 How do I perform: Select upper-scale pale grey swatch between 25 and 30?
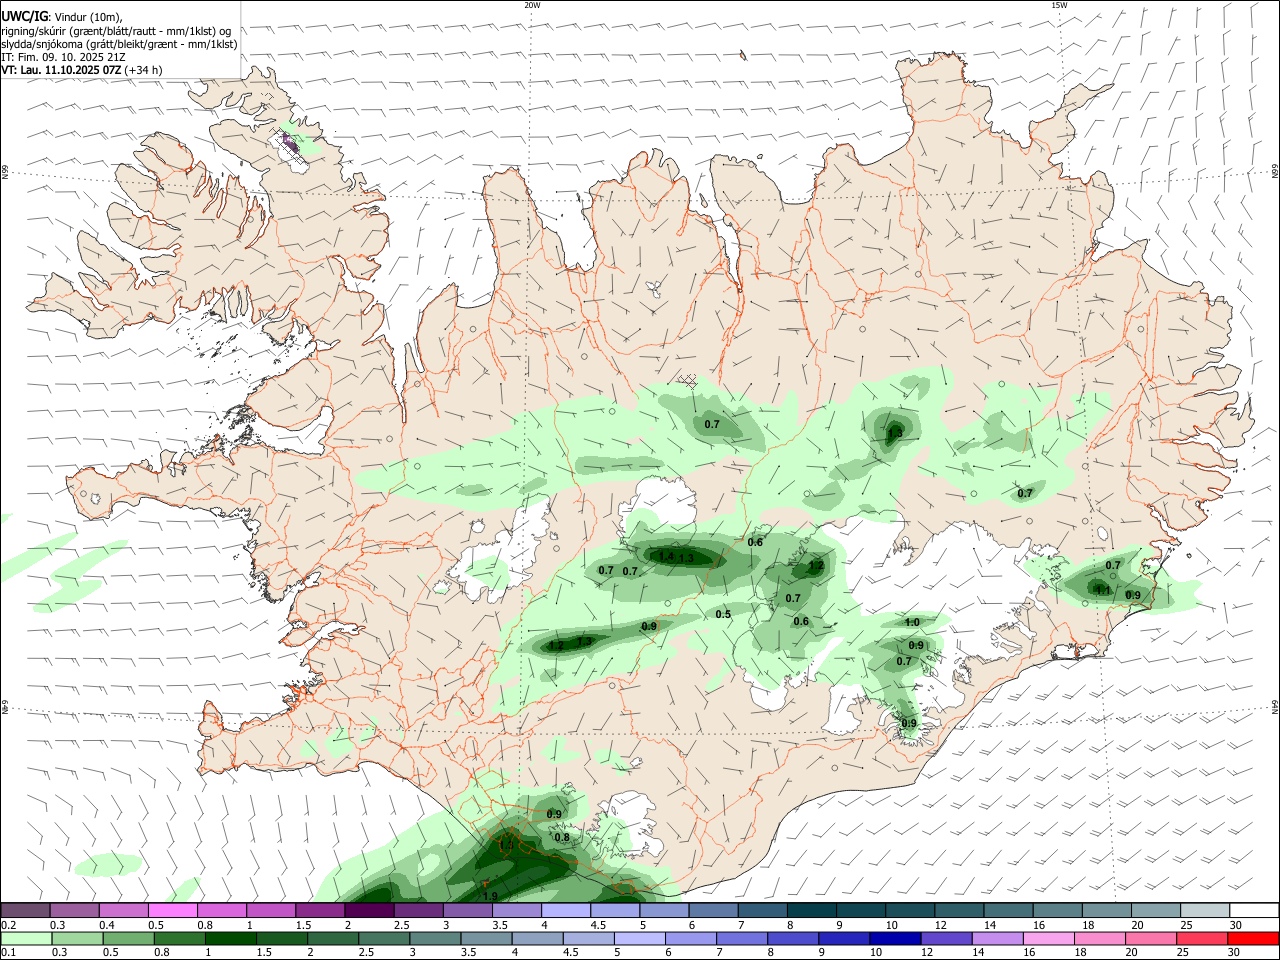tap(1204, 910)
